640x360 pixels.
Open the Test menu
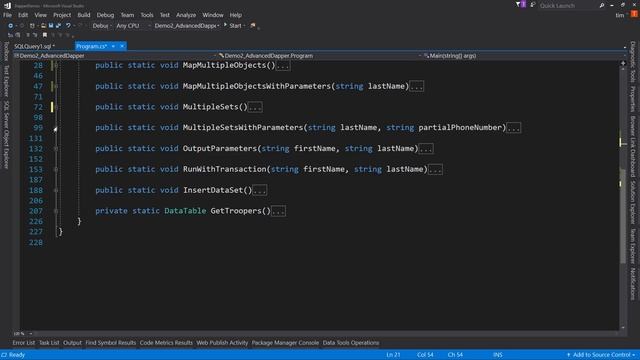click(x=164, y=15)
